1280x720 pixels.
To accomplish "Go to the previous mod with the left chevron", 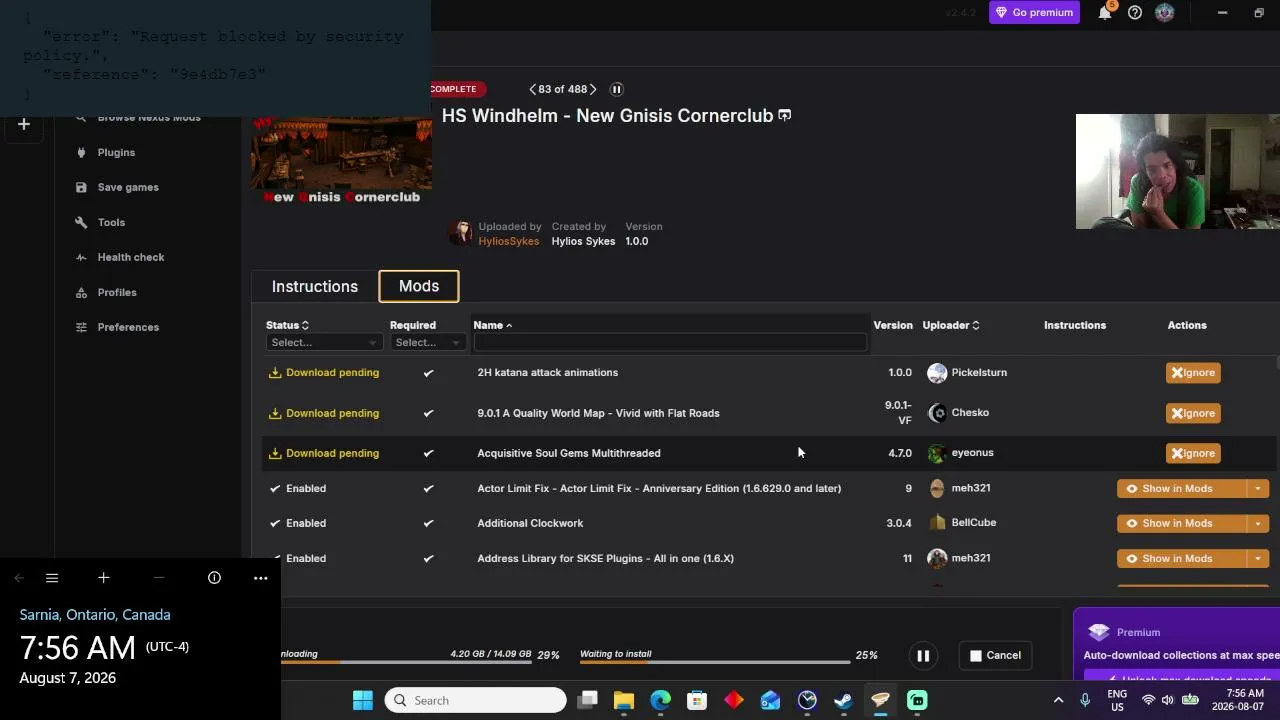I will pos(533,89).
